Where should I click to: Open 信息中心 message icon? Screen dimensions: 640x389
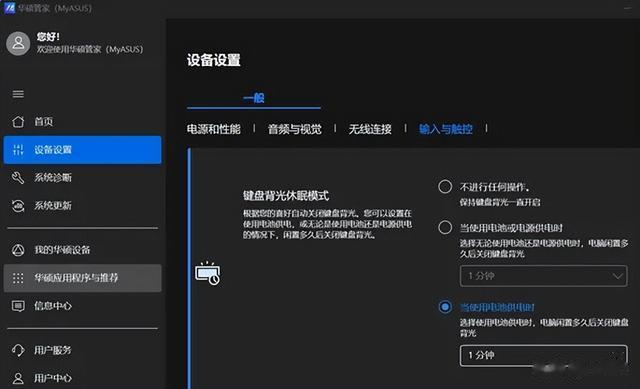(18, 306)
